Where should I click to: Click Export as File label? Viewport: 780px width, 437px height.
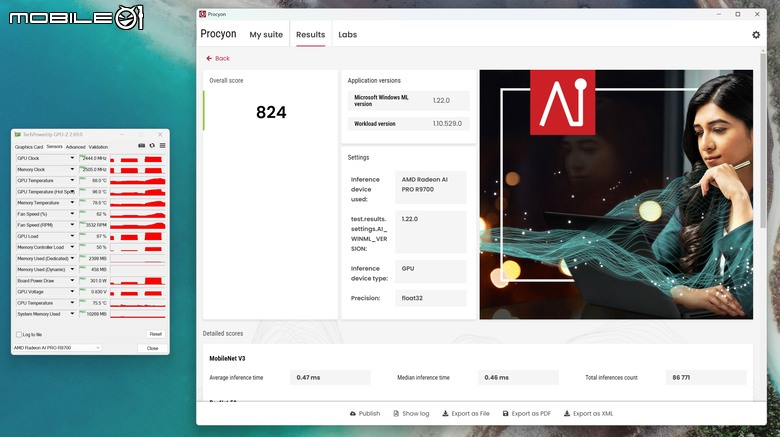[471, 414]
